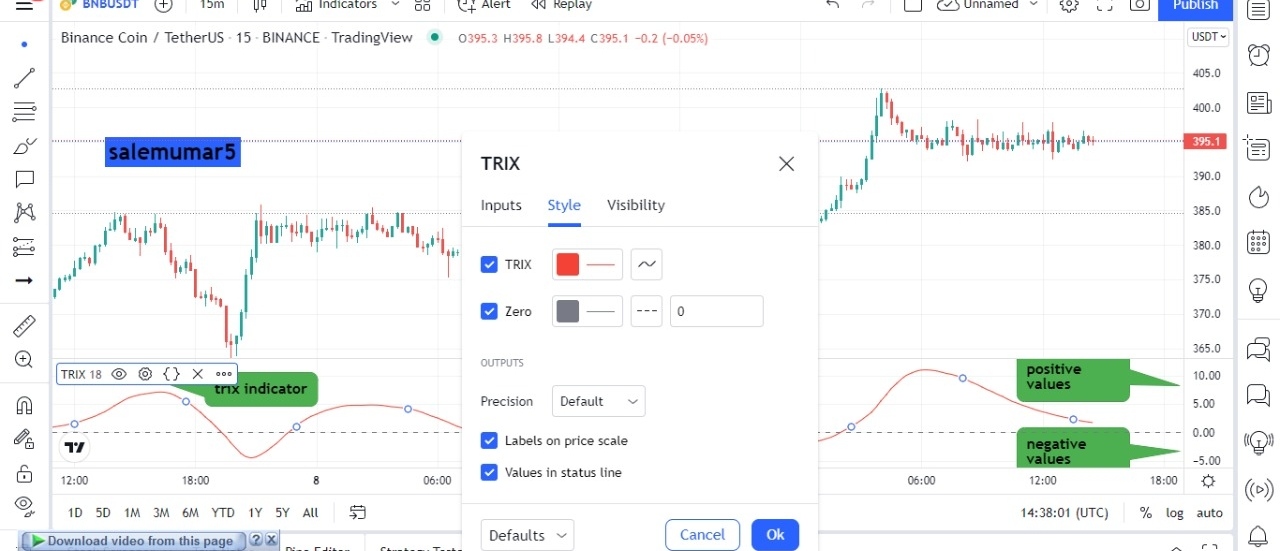Click the zoom in magnifier tool
Image resolution: width=1280 pixels, height=551 pixels.
pyautogui.click(x=25, y=360)
